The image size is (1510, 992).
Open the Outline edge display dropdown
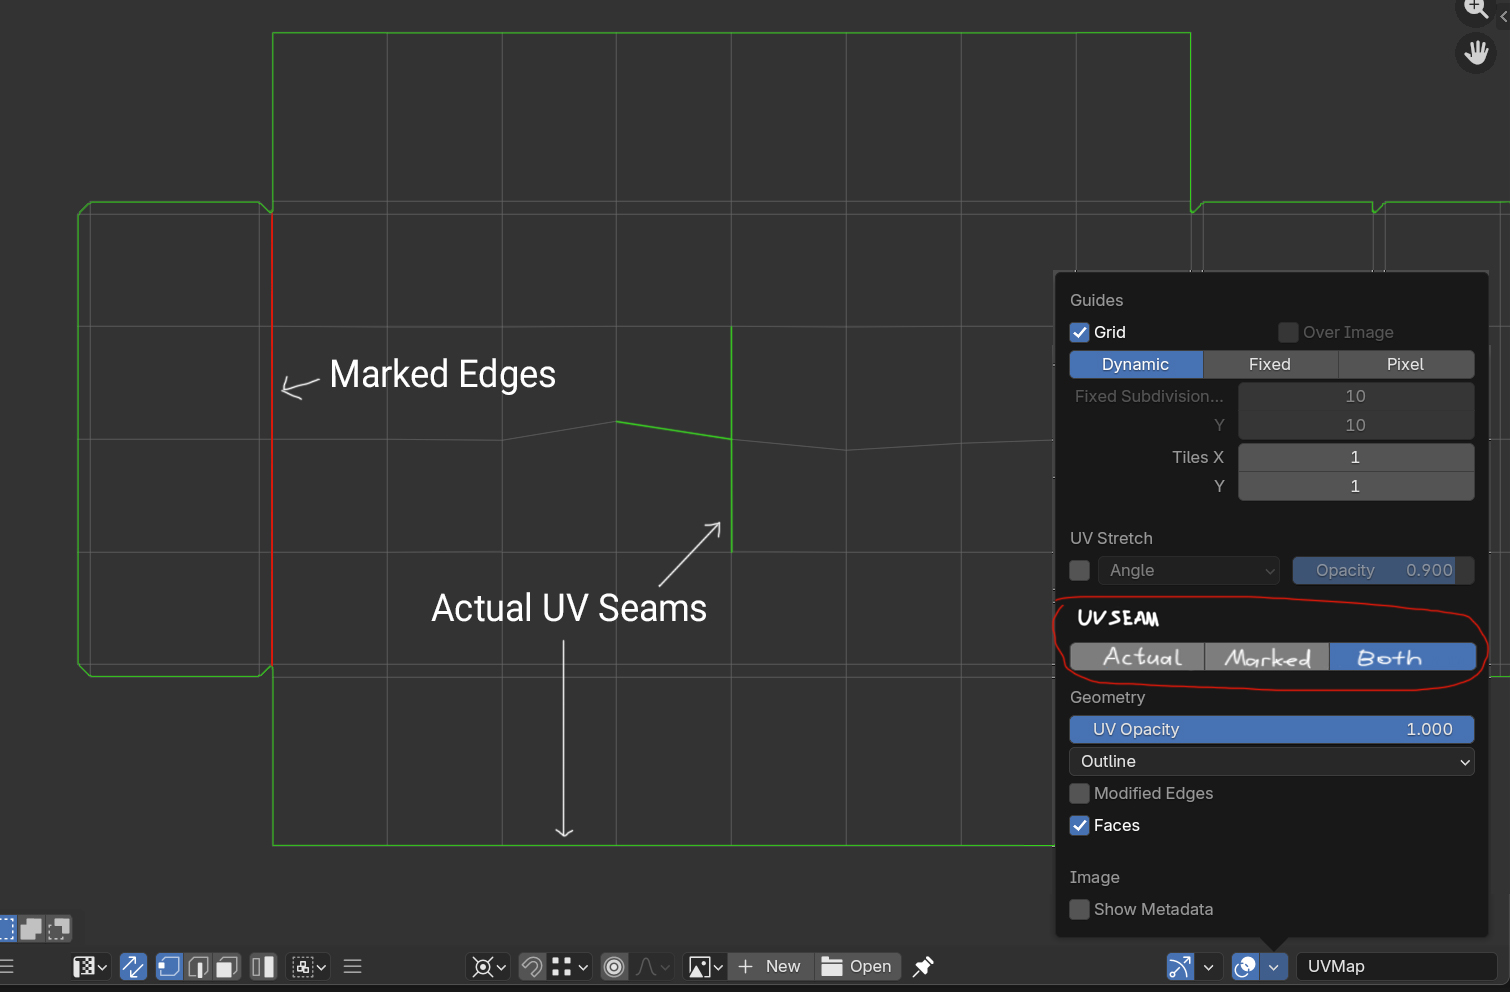coord(1272,761)
